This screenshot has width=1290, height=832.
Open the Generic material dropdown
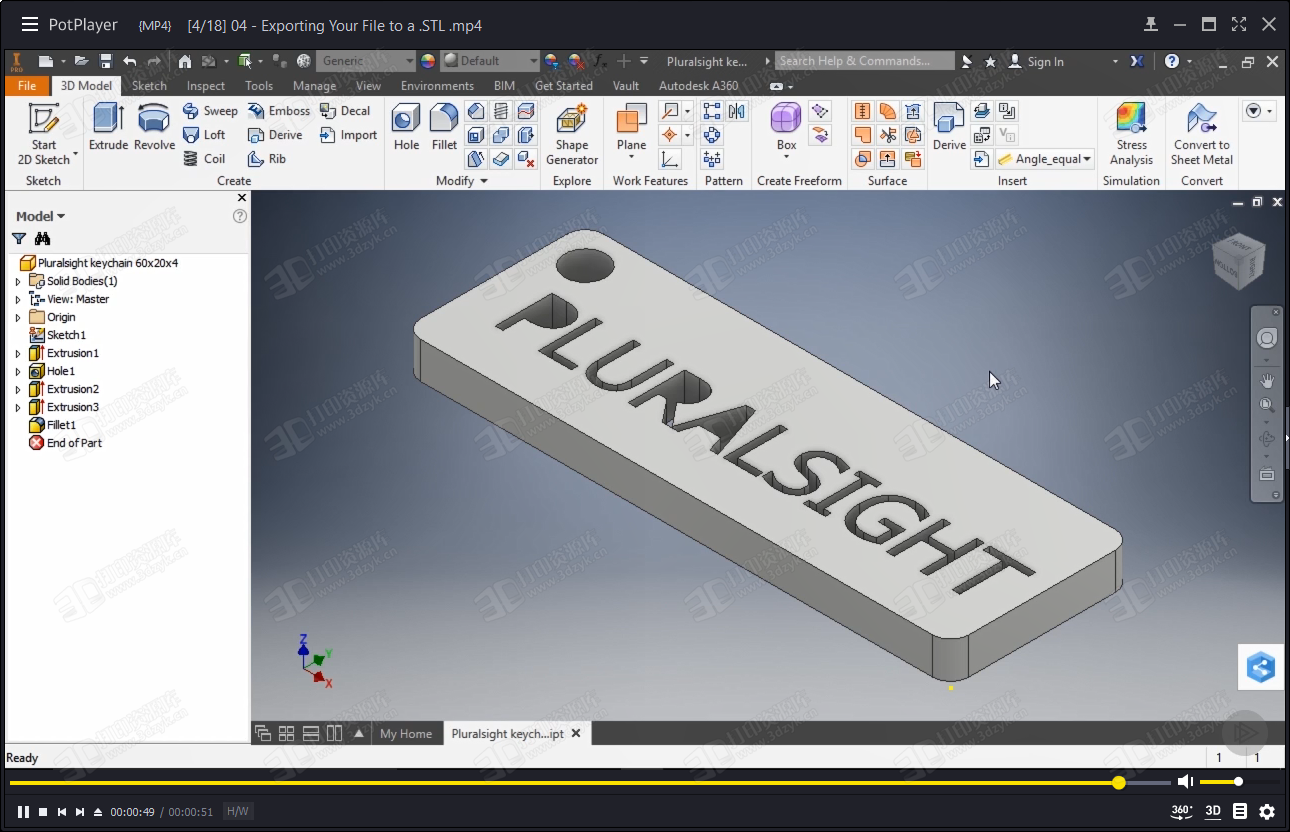(365, 61)
